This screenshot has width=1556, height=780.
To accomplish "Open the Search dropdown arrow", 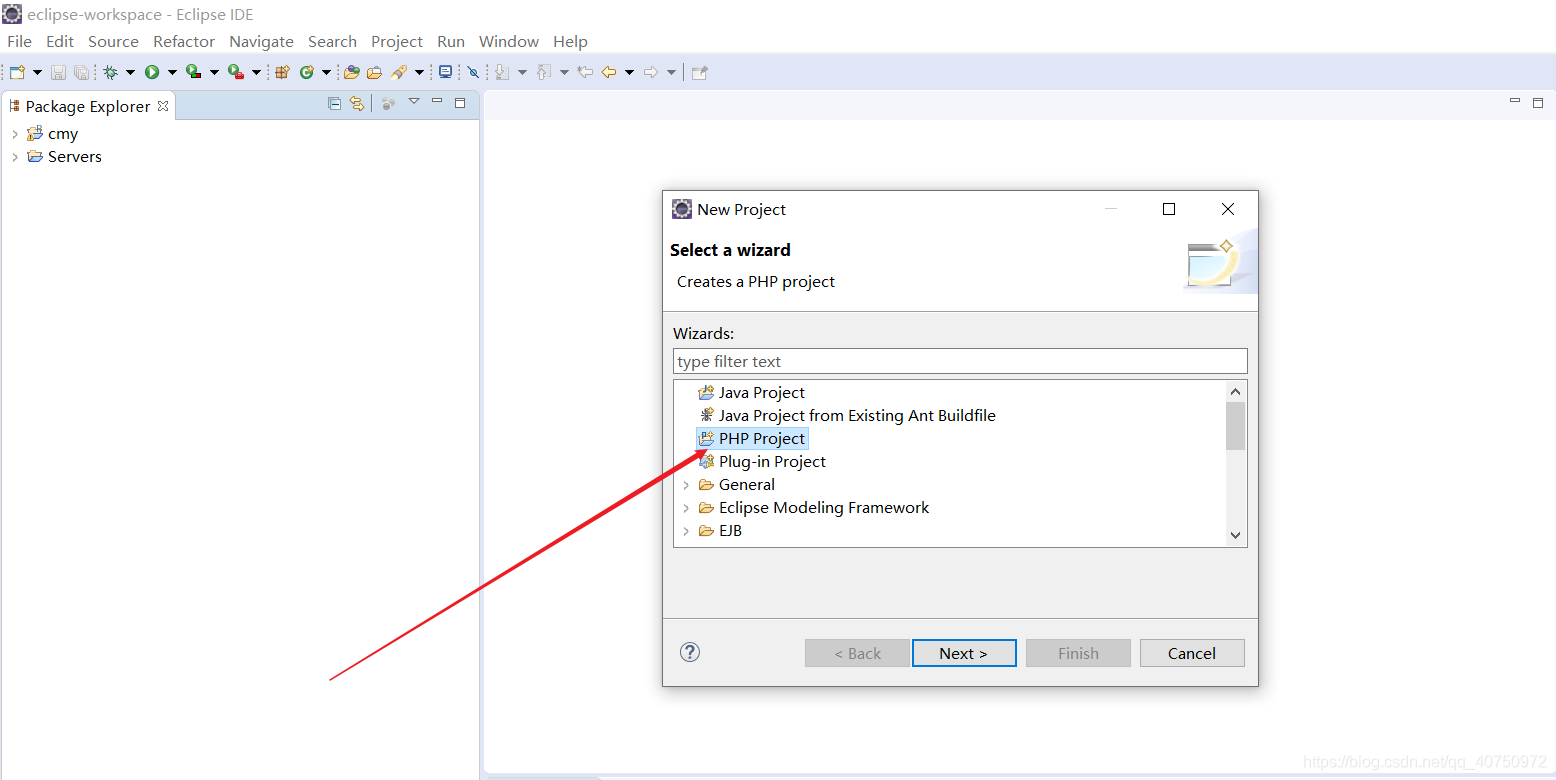I will tap(419, 72).
